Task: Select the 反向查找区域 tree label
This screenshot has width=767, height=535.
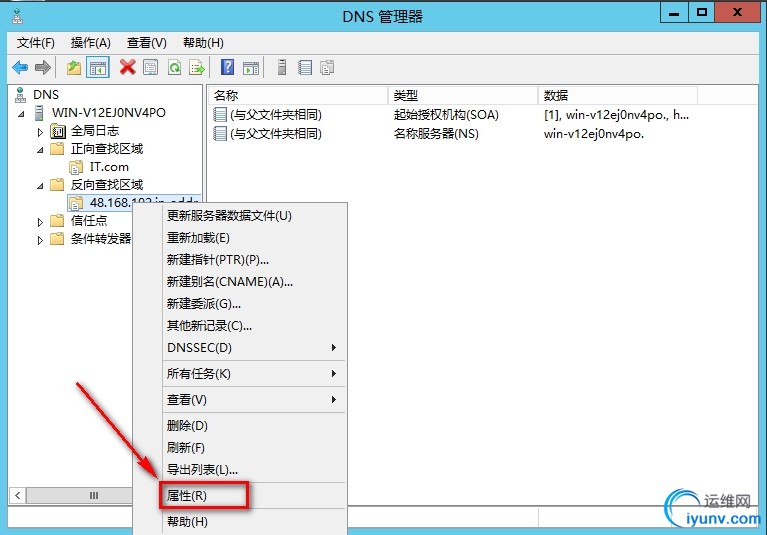Action: click(107, 185)
